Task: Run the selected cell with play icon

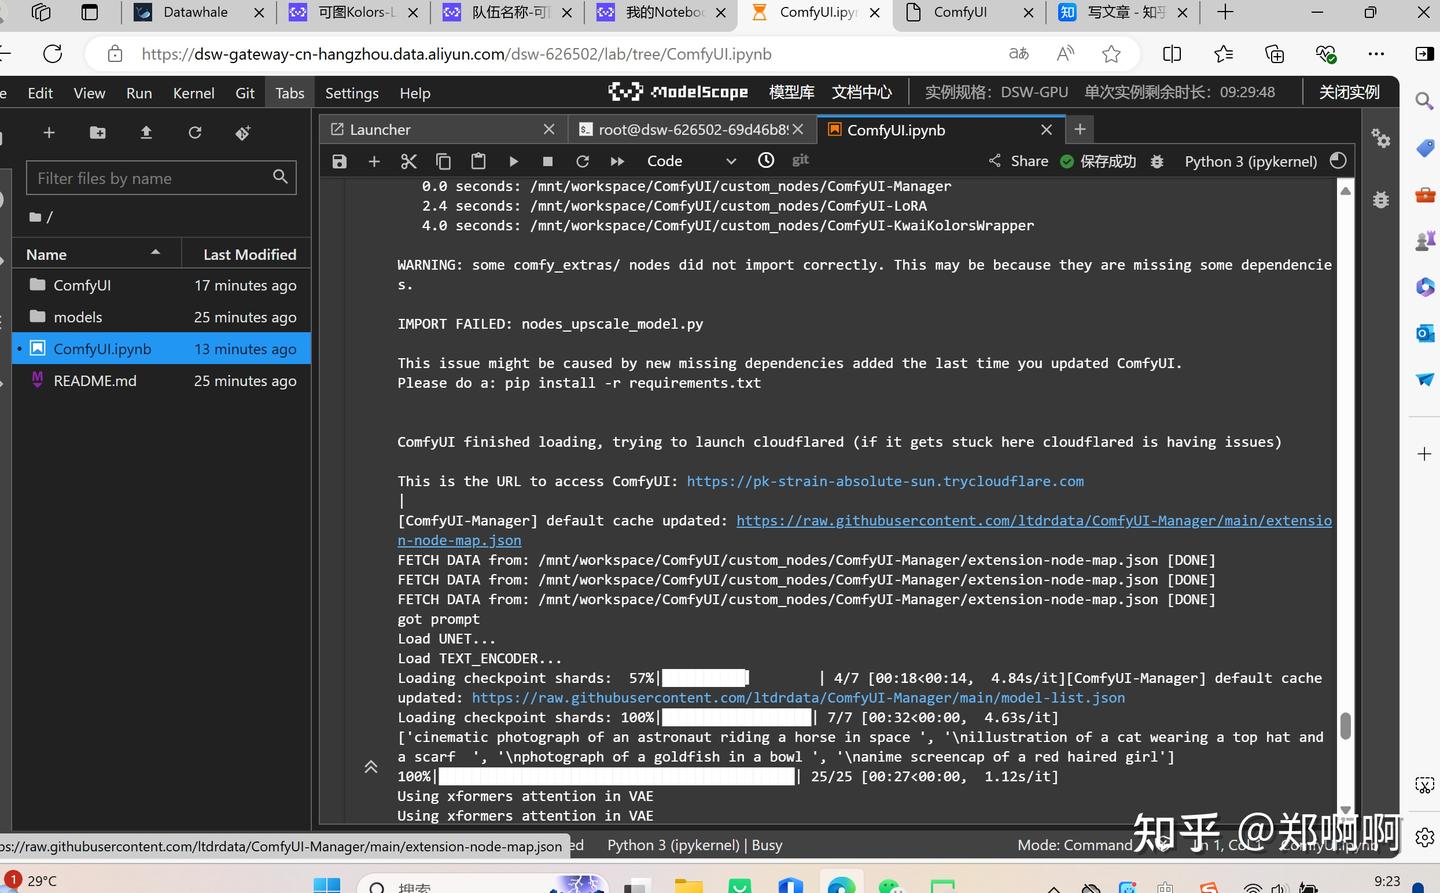Action: coord(513,161)
